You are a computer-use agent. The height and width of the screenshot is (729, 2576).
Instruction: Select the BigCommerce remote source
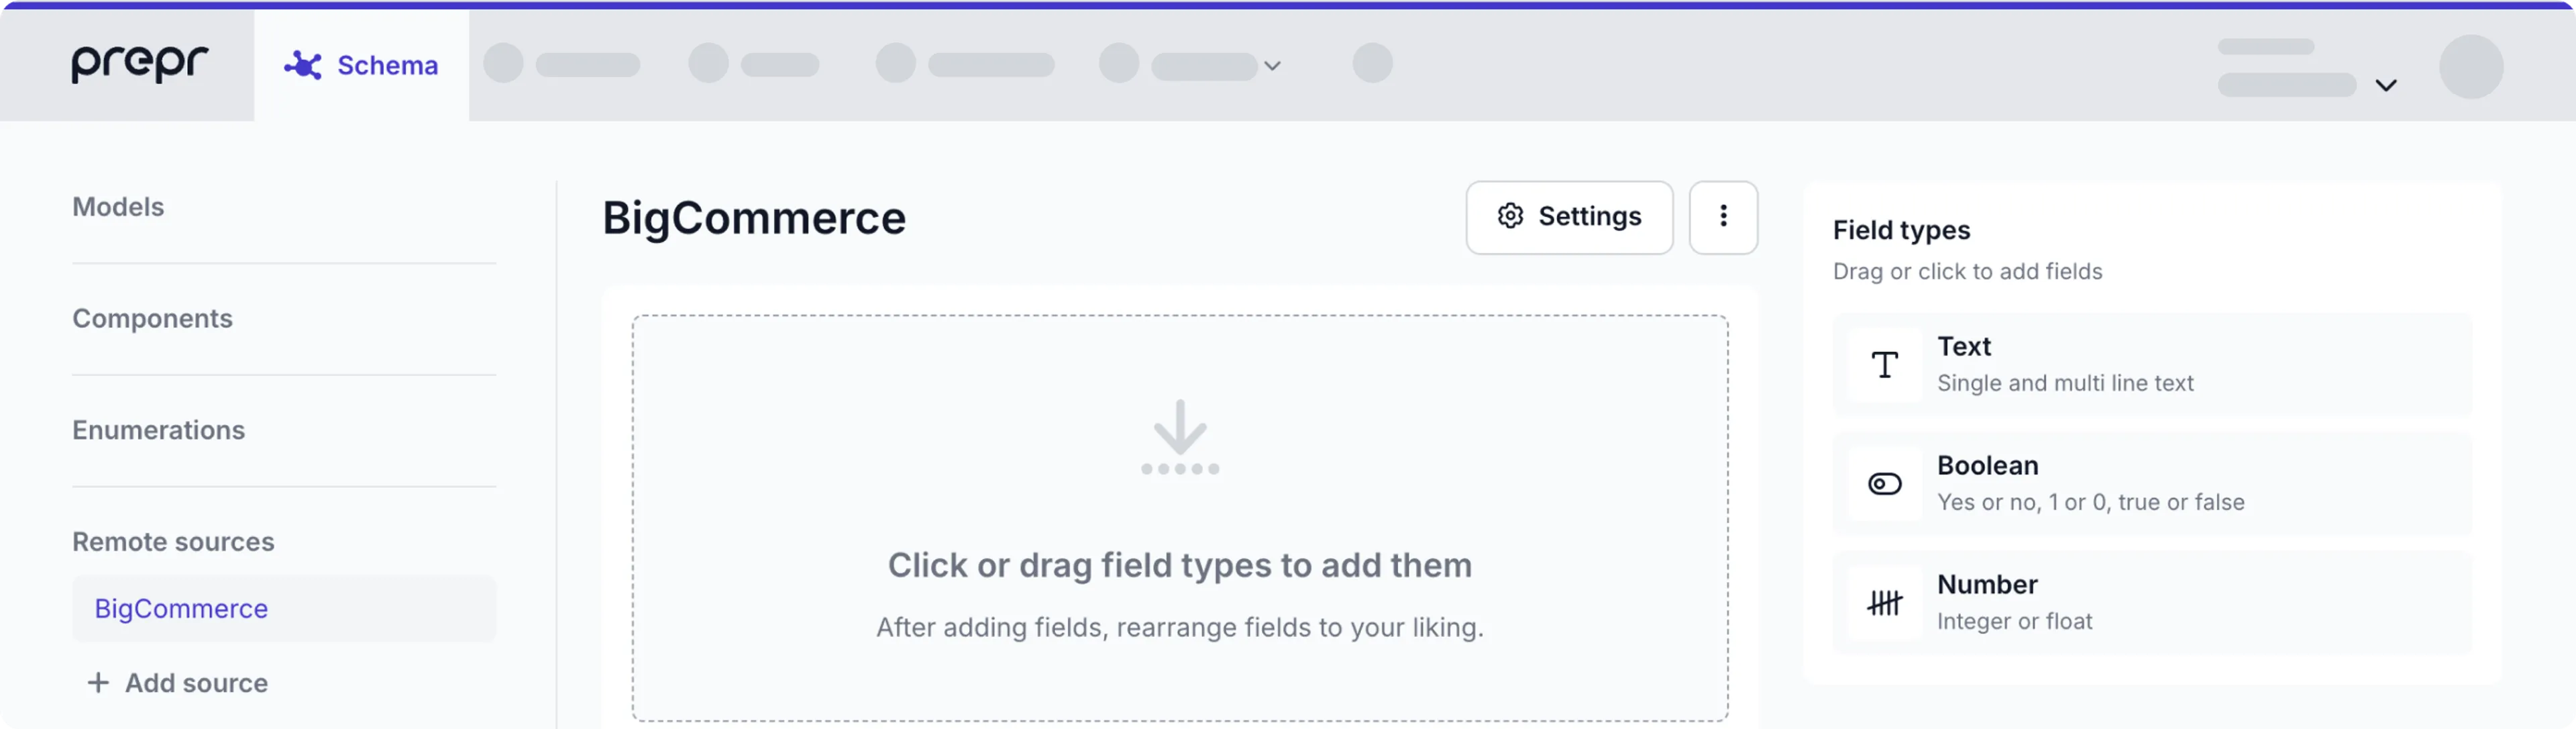click(x=181, y=608)
